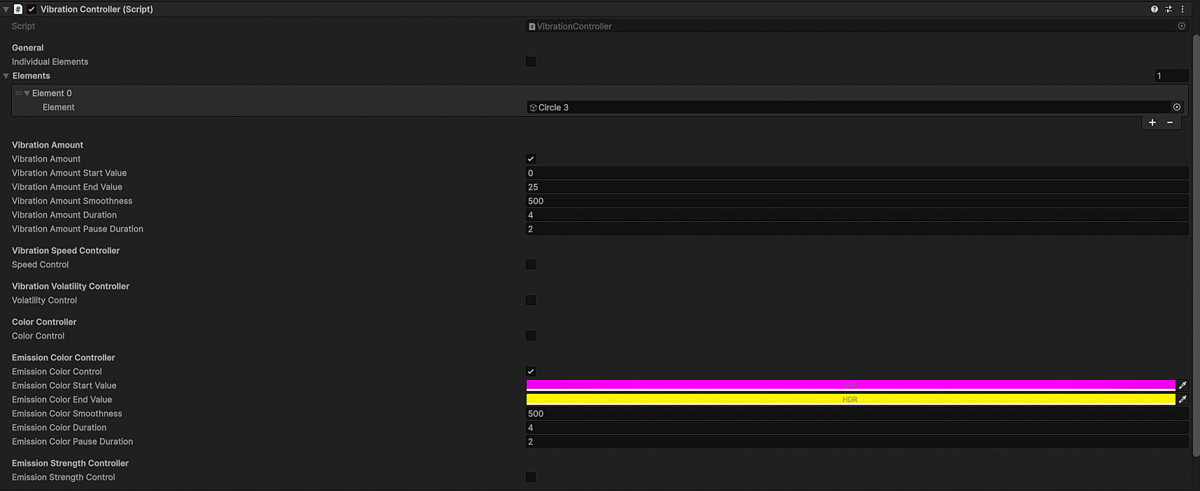Click the Speed Control label
1200x491 pixels.
(40, 265)
